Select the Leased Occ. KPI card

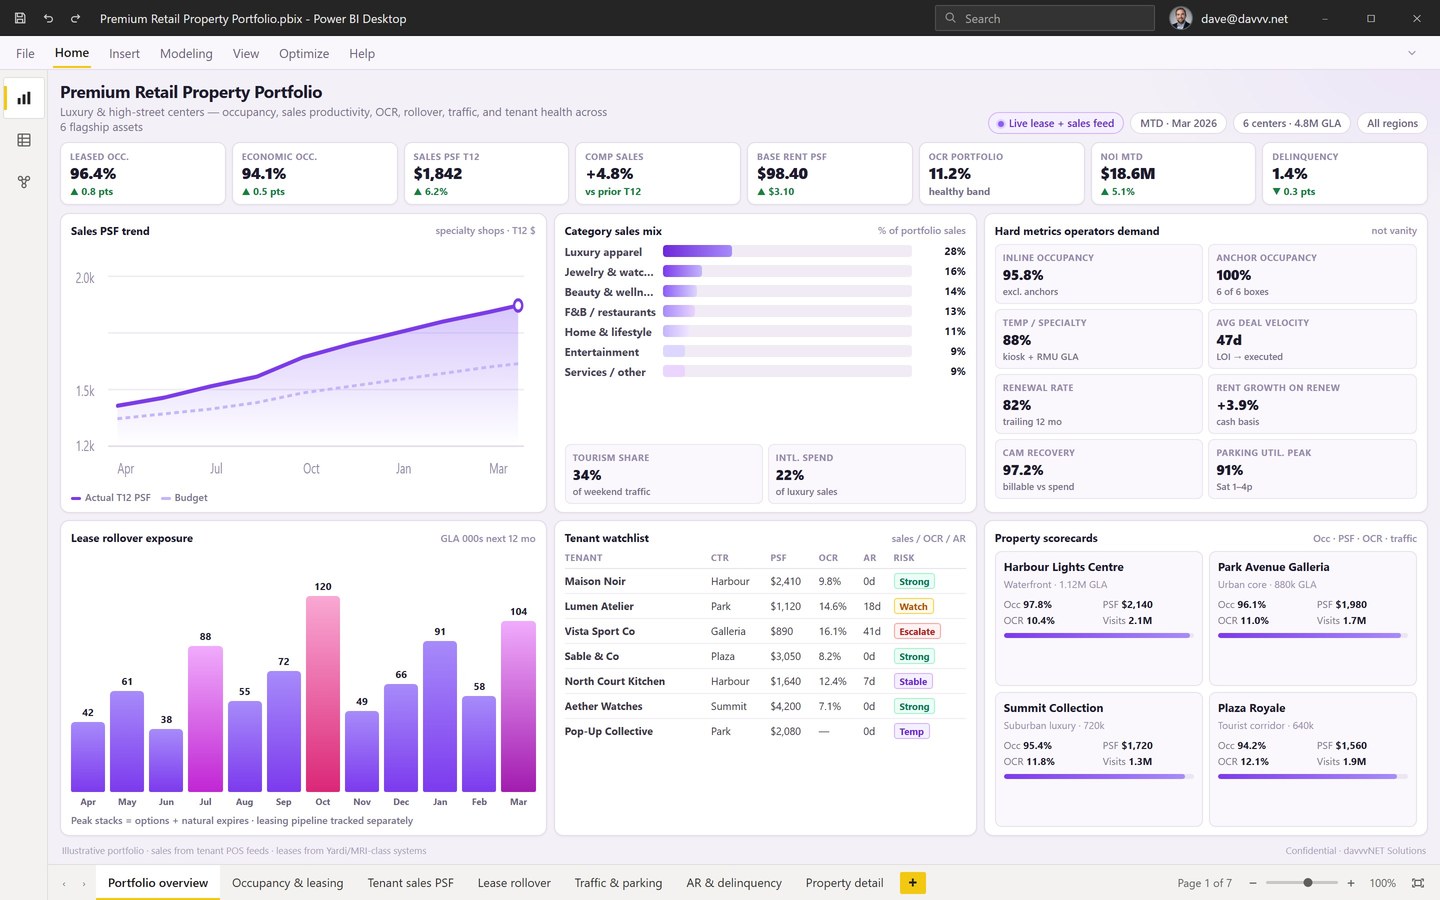click(x=143, y=174)
